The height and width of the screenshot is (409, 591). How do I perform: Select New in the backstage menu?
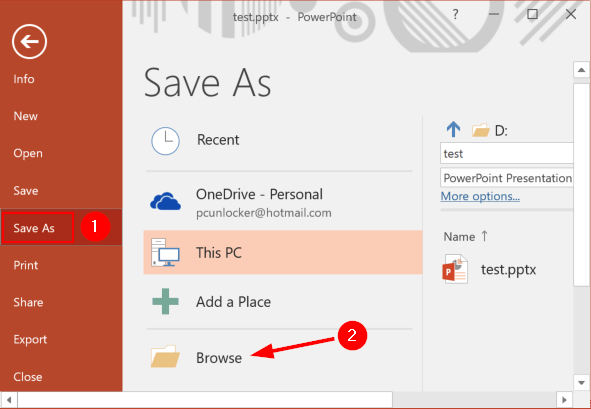coord(26,116)
